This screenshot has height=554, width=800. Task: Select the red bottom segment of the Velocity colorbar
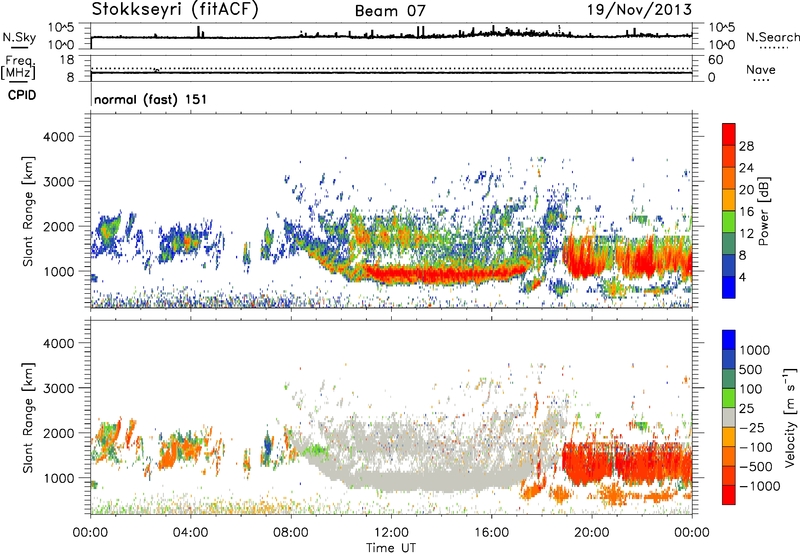point(729,495)
